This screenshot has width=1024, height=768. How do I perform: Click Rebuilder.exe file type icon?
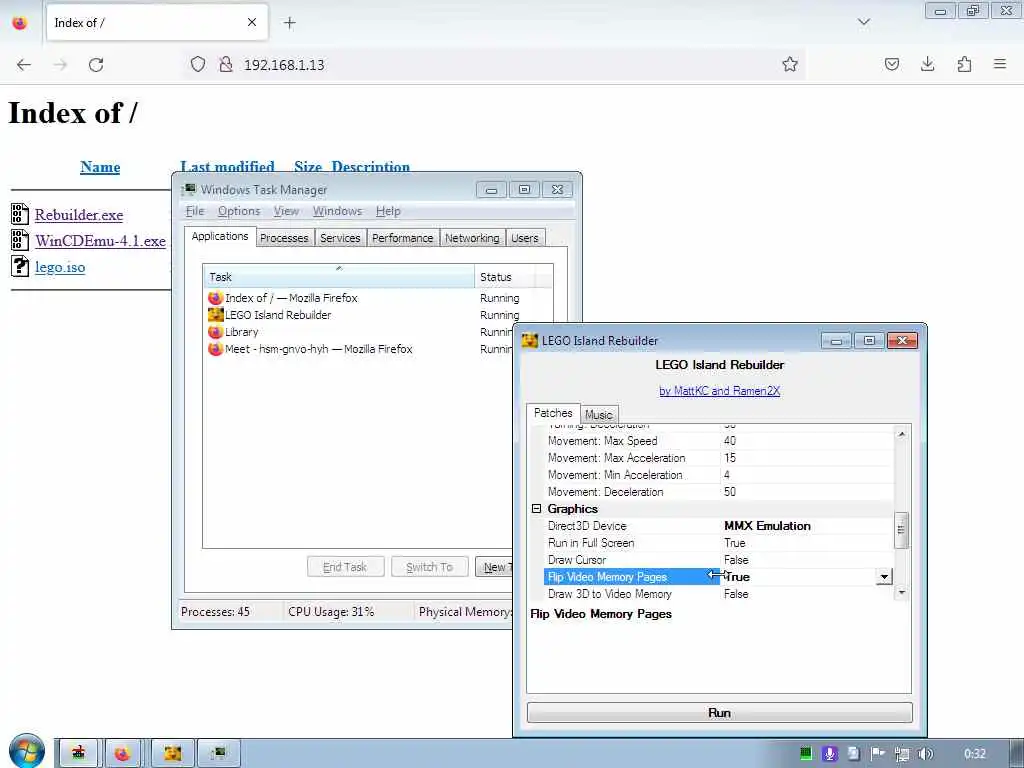pyautogui.click(x=20, y=214)
